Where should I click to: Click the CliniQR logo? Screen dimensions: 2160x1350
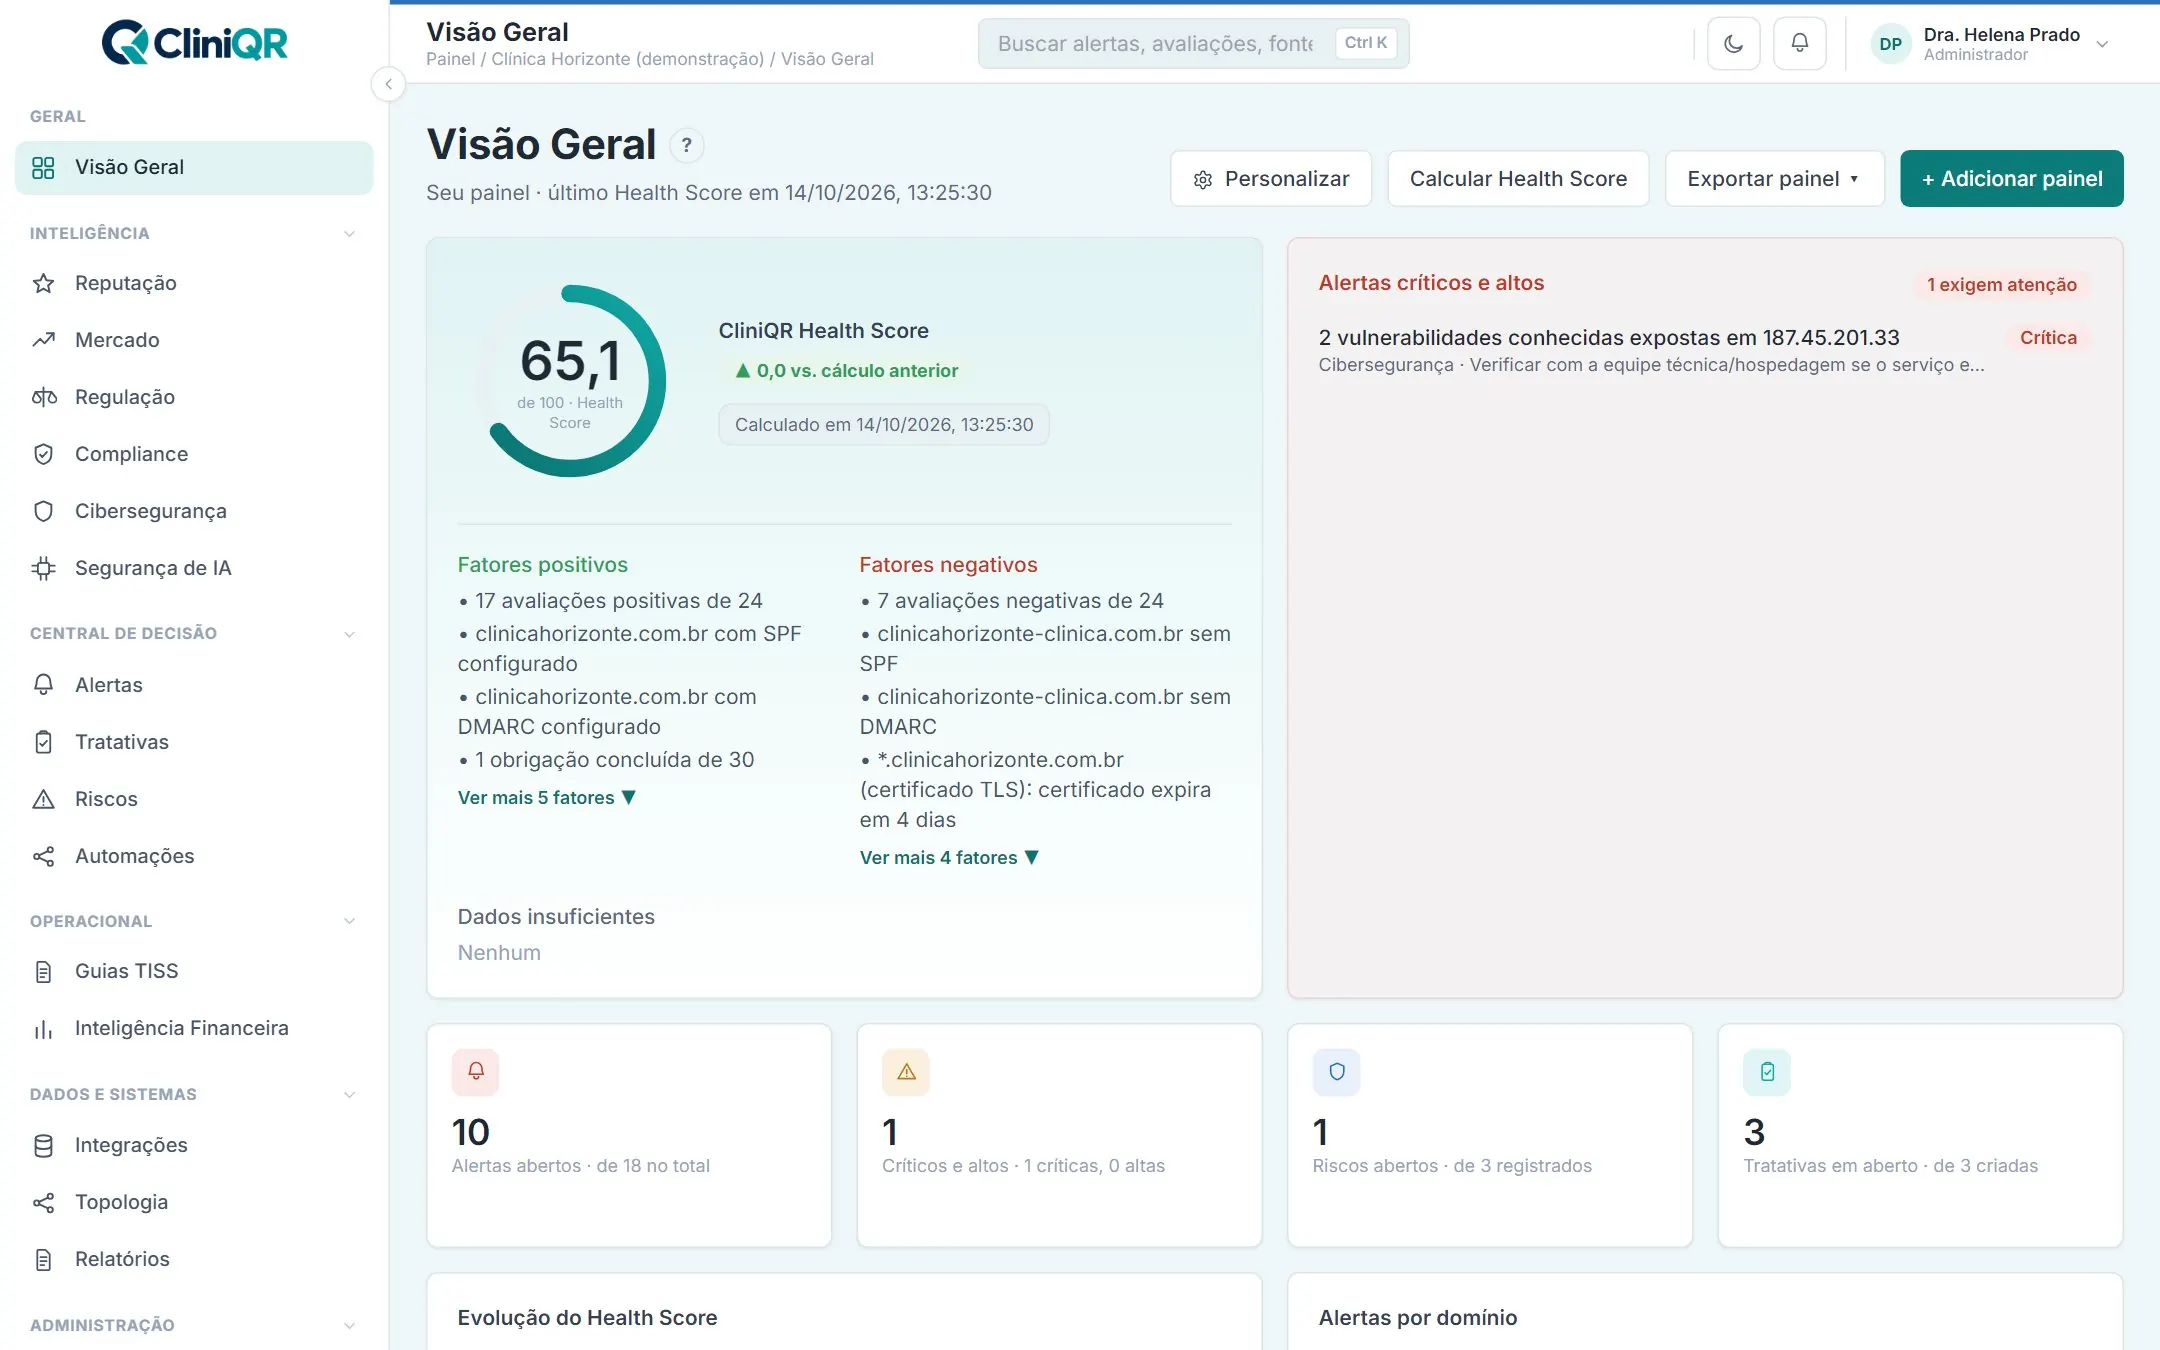point(194,42)
